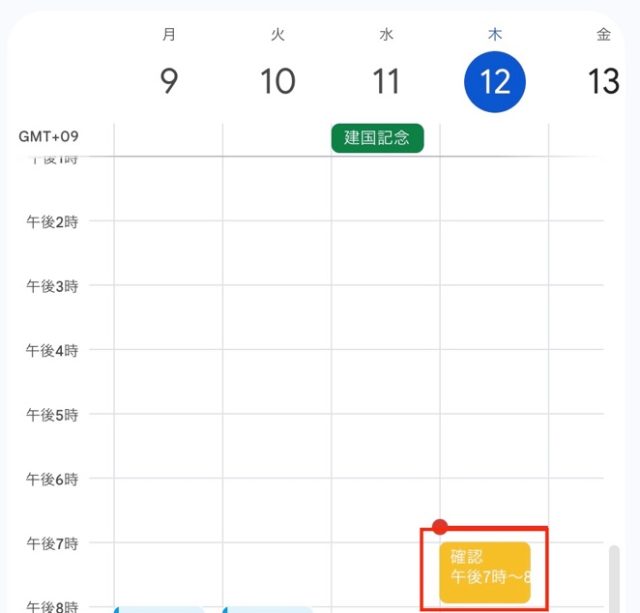Click the GMT+09 timezone label
Viewport: 640px width, 613px height.
(x=48, y=136)
